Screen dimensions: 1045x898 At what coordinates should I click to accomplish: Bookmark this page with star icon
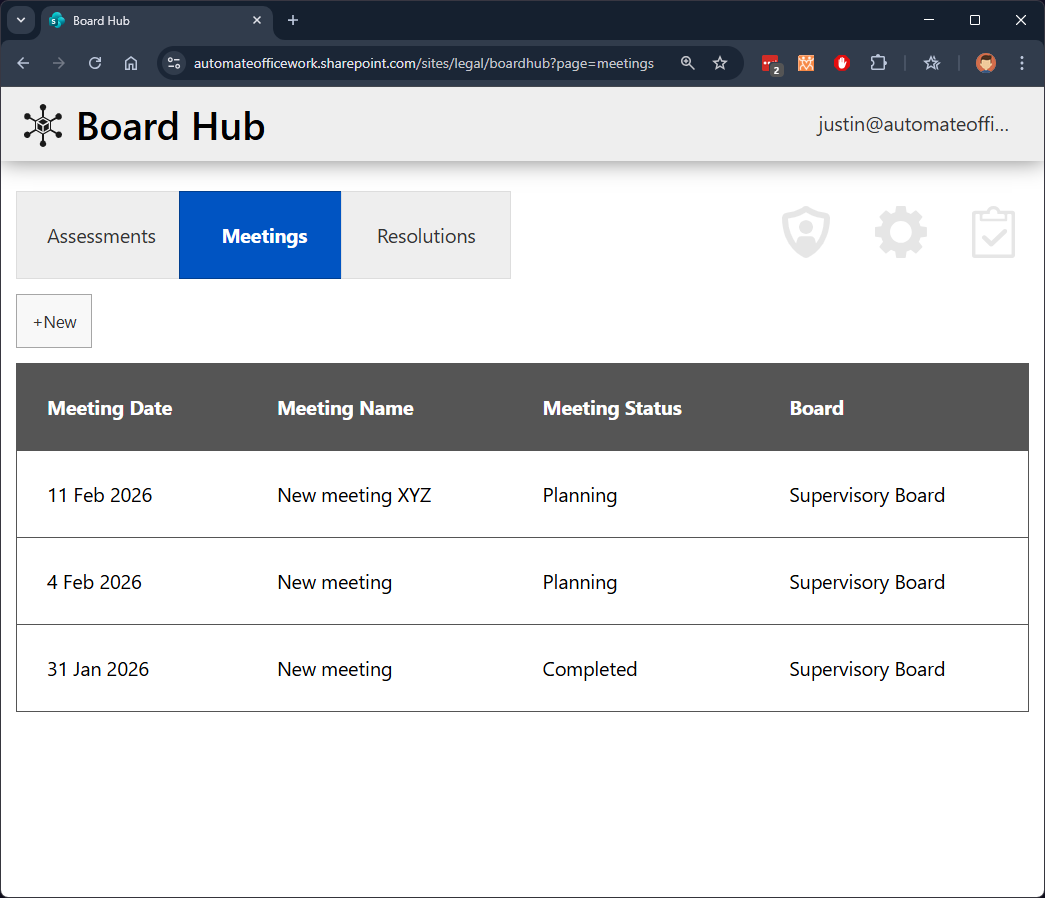point(720,63)
